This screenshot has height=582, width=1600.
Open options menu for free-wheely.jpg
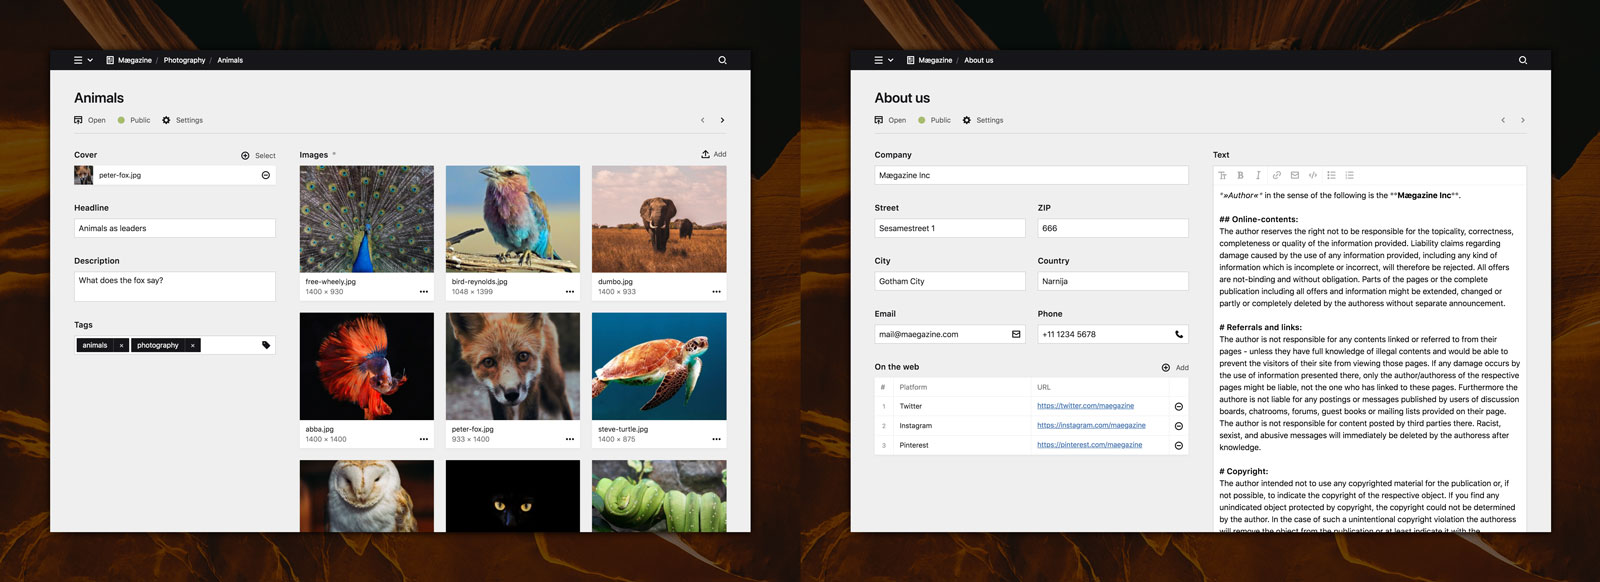tap(423, 292)
